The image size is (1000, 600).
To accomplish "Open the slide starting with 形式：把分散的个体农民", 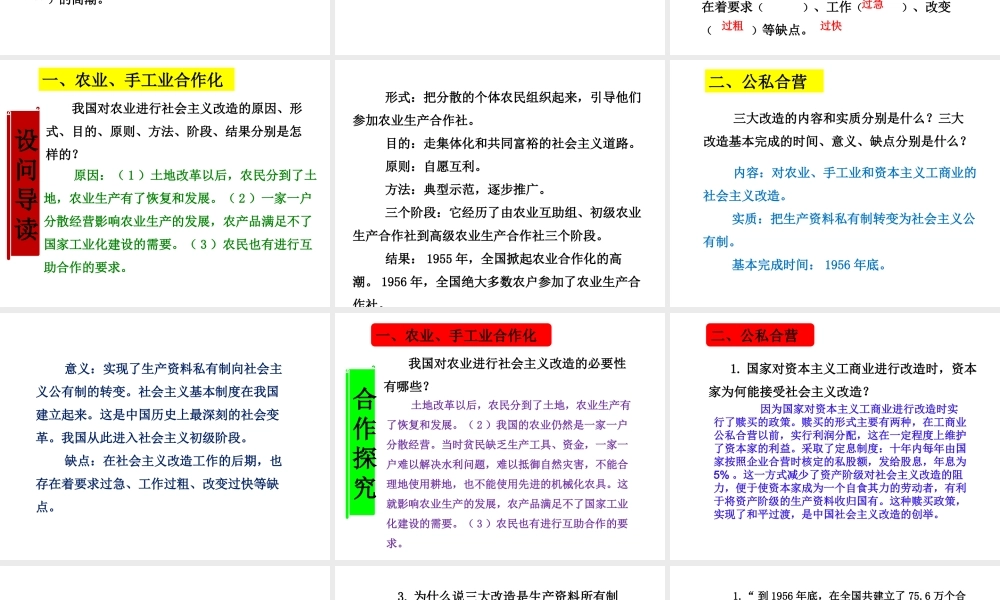I will pos(499,183).
